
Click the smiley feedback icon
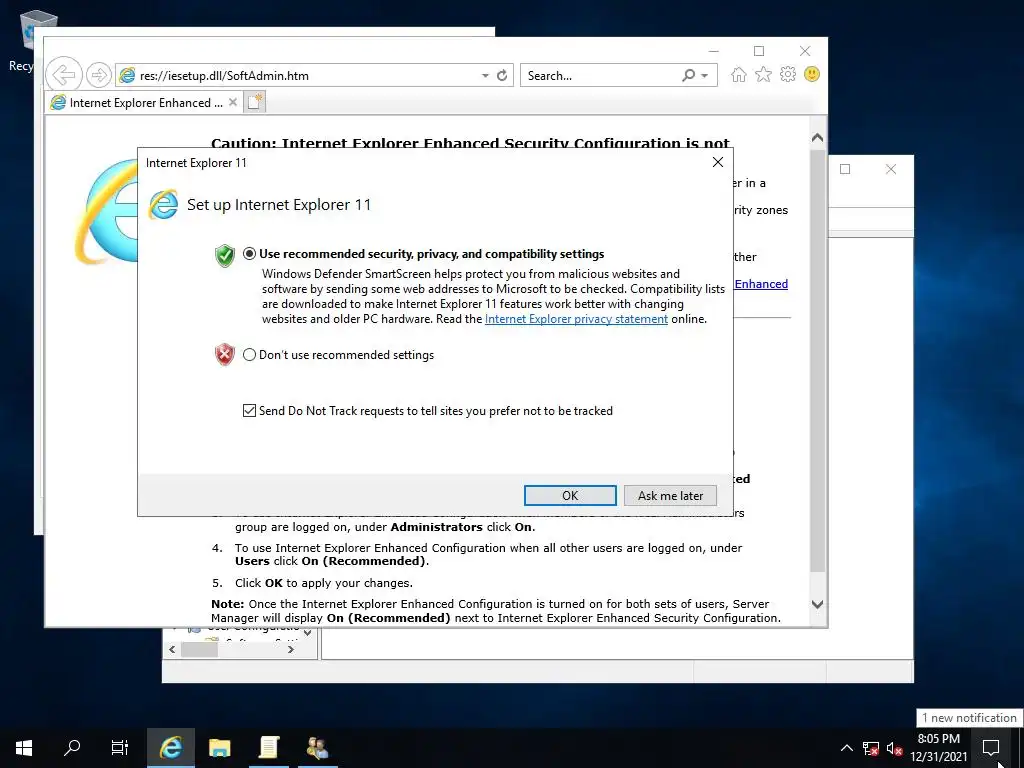point(812,74)
